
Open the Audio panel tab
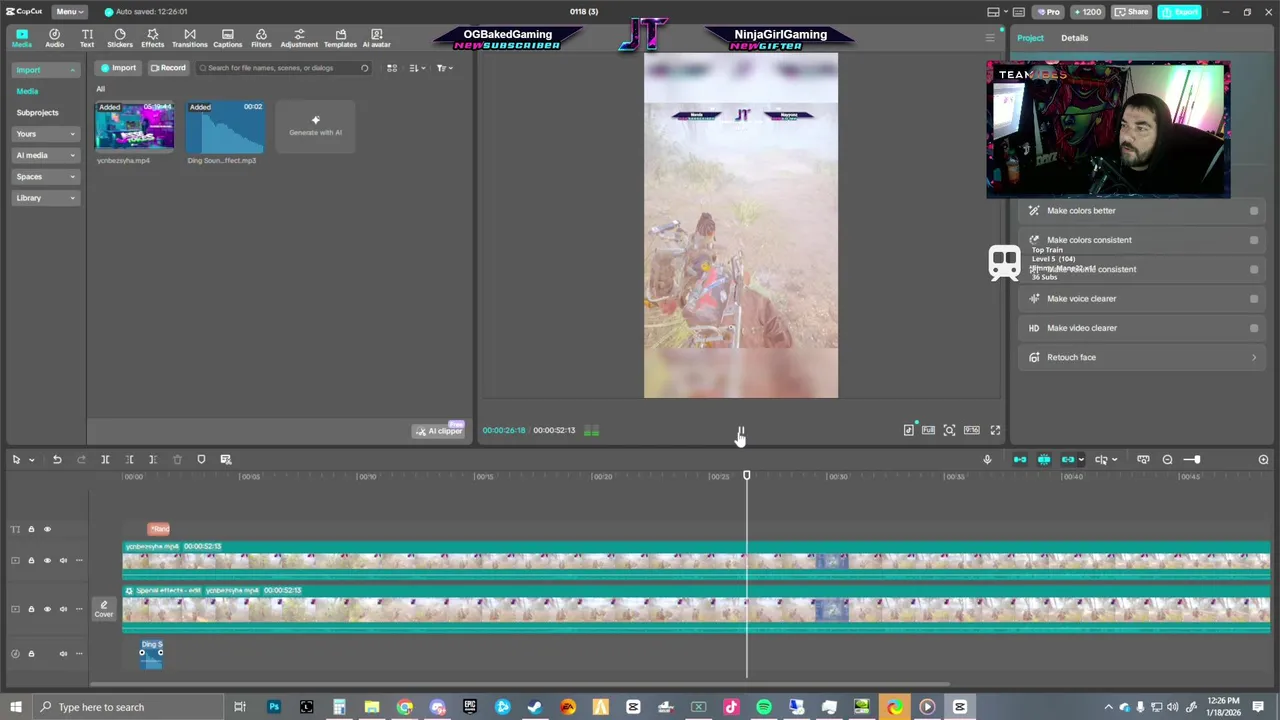pyautogui.click(x=54, y=38)
